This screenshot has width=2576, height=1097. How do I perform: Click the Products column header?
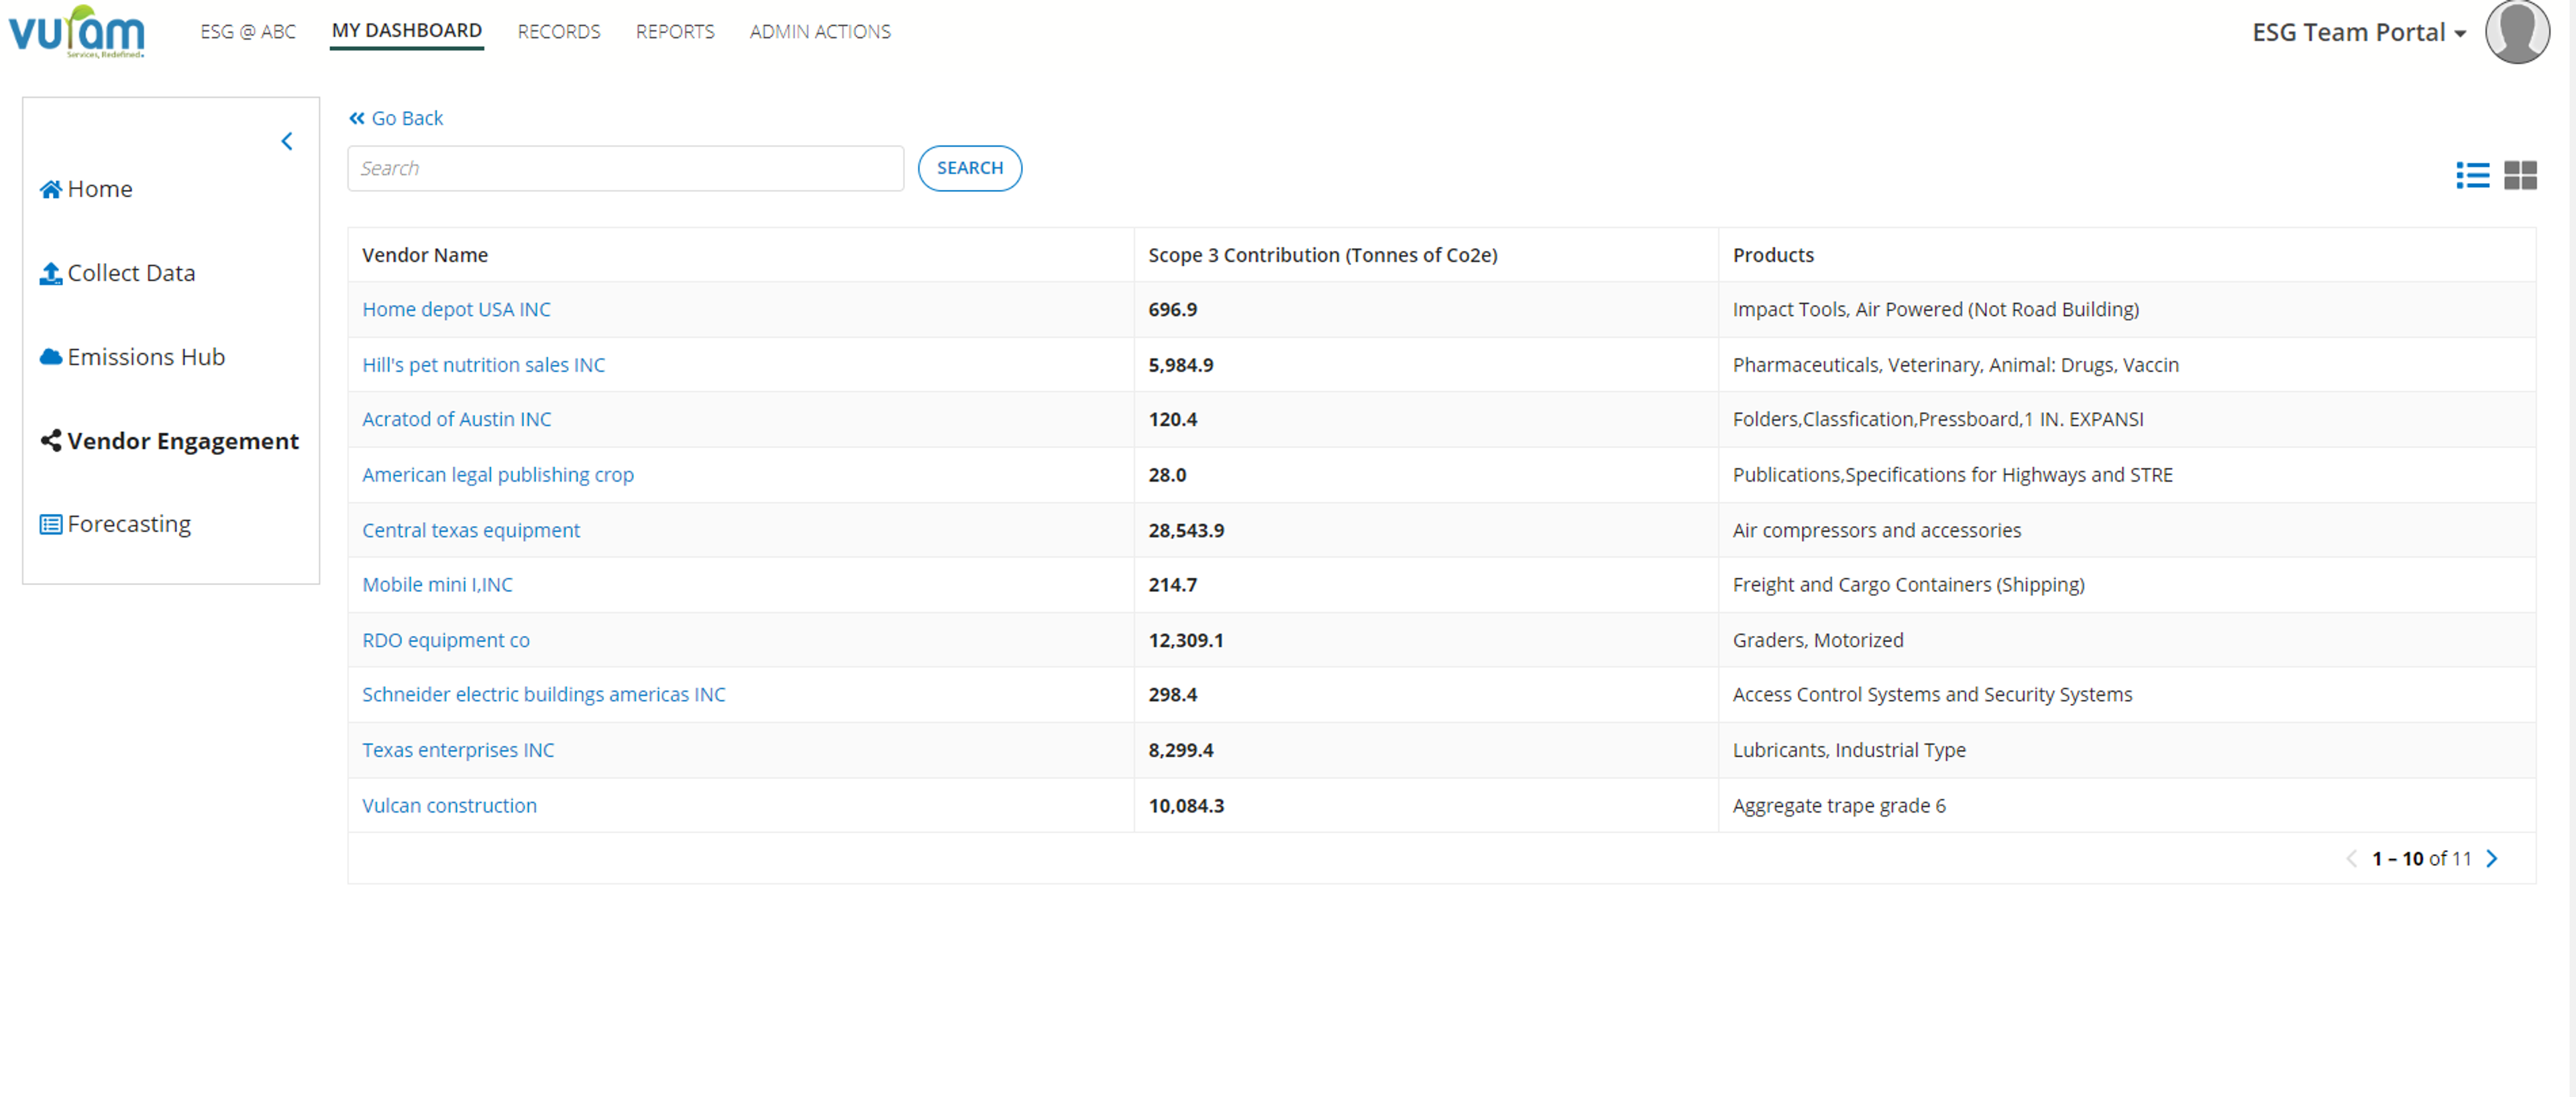coord(1773,255)
